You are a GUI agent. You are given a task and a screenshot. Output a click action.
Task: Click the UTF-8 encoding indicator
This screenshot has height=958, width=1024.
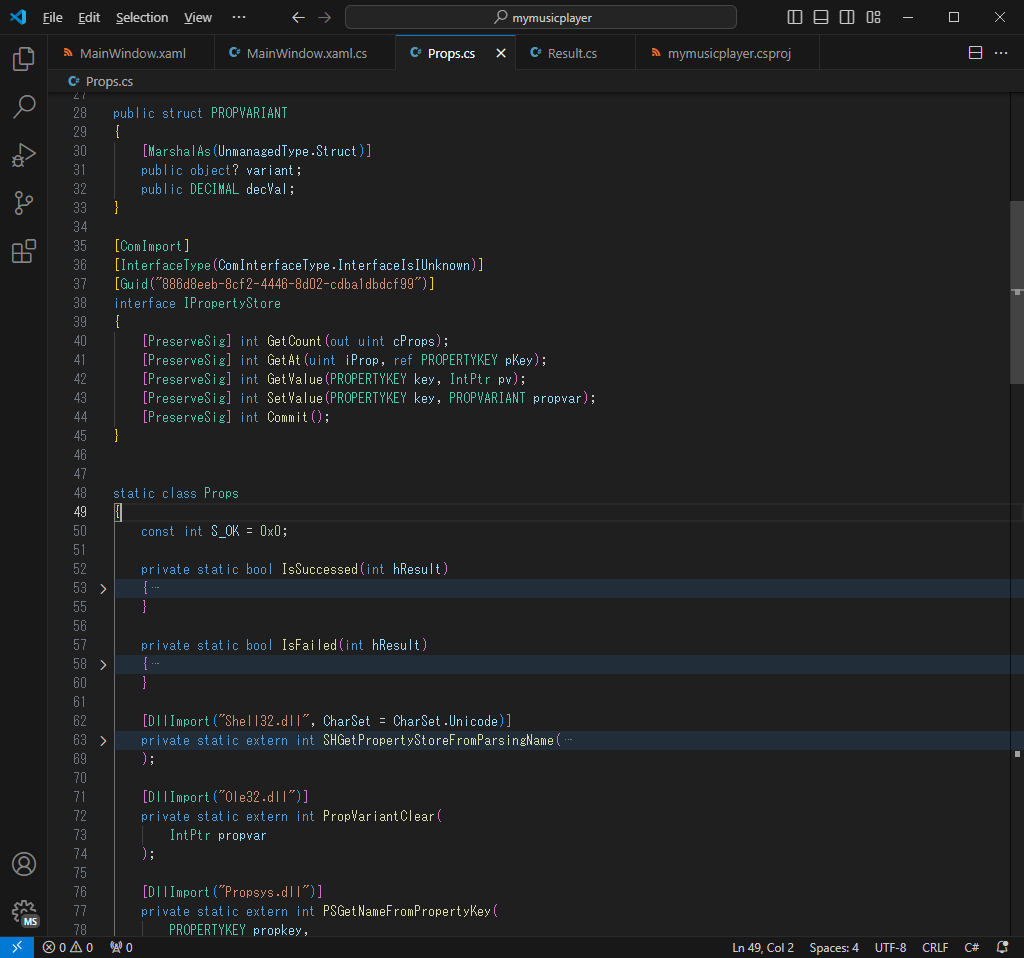tap(890, 947)
